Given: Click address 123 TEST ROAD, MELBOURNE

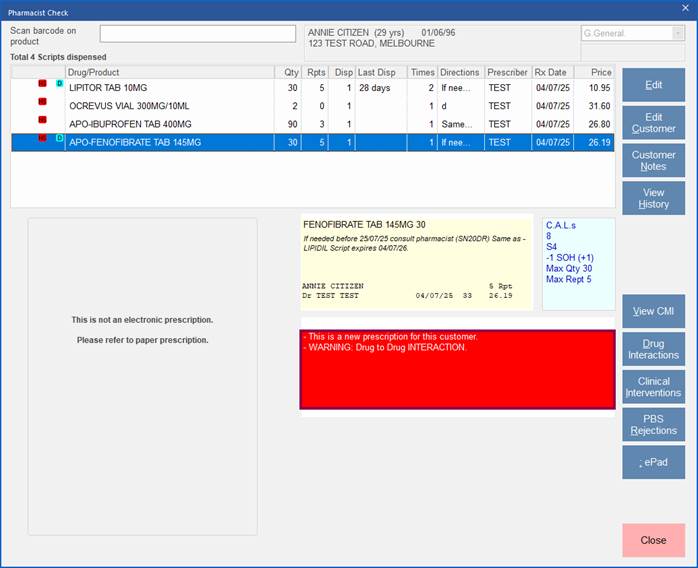Looking at the screenshot, I should [x=371, y=43].
